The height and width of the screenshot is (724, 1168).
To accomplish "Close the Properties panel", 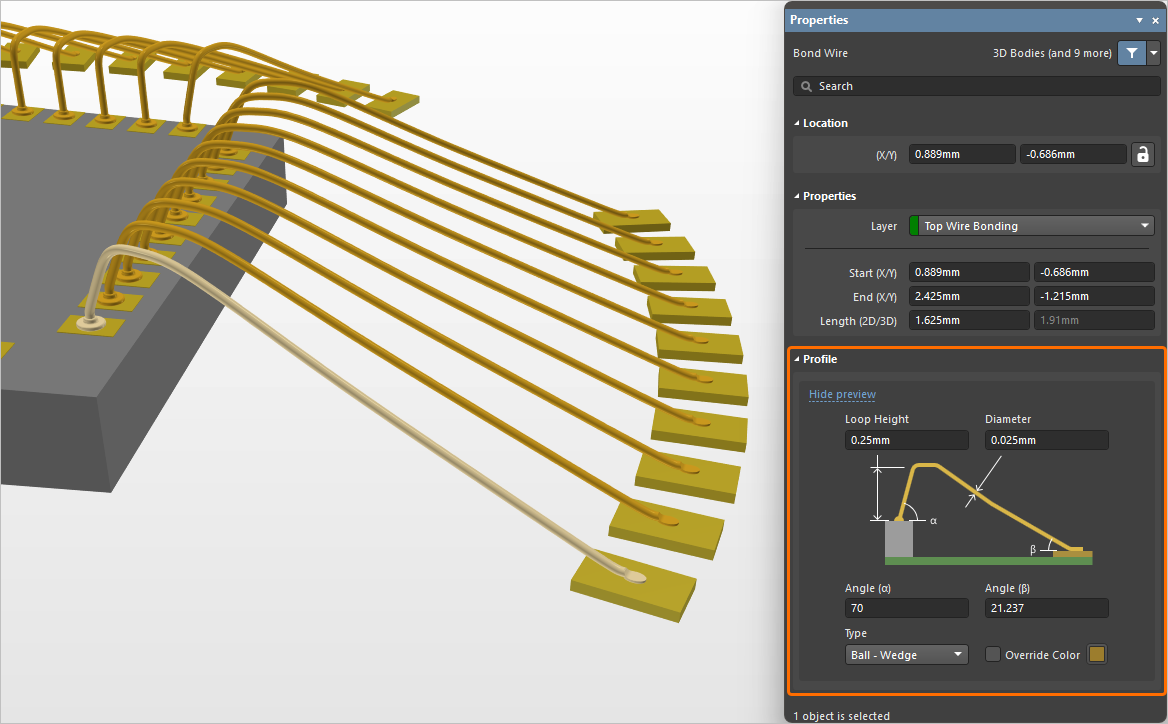I will (1155, 20).
